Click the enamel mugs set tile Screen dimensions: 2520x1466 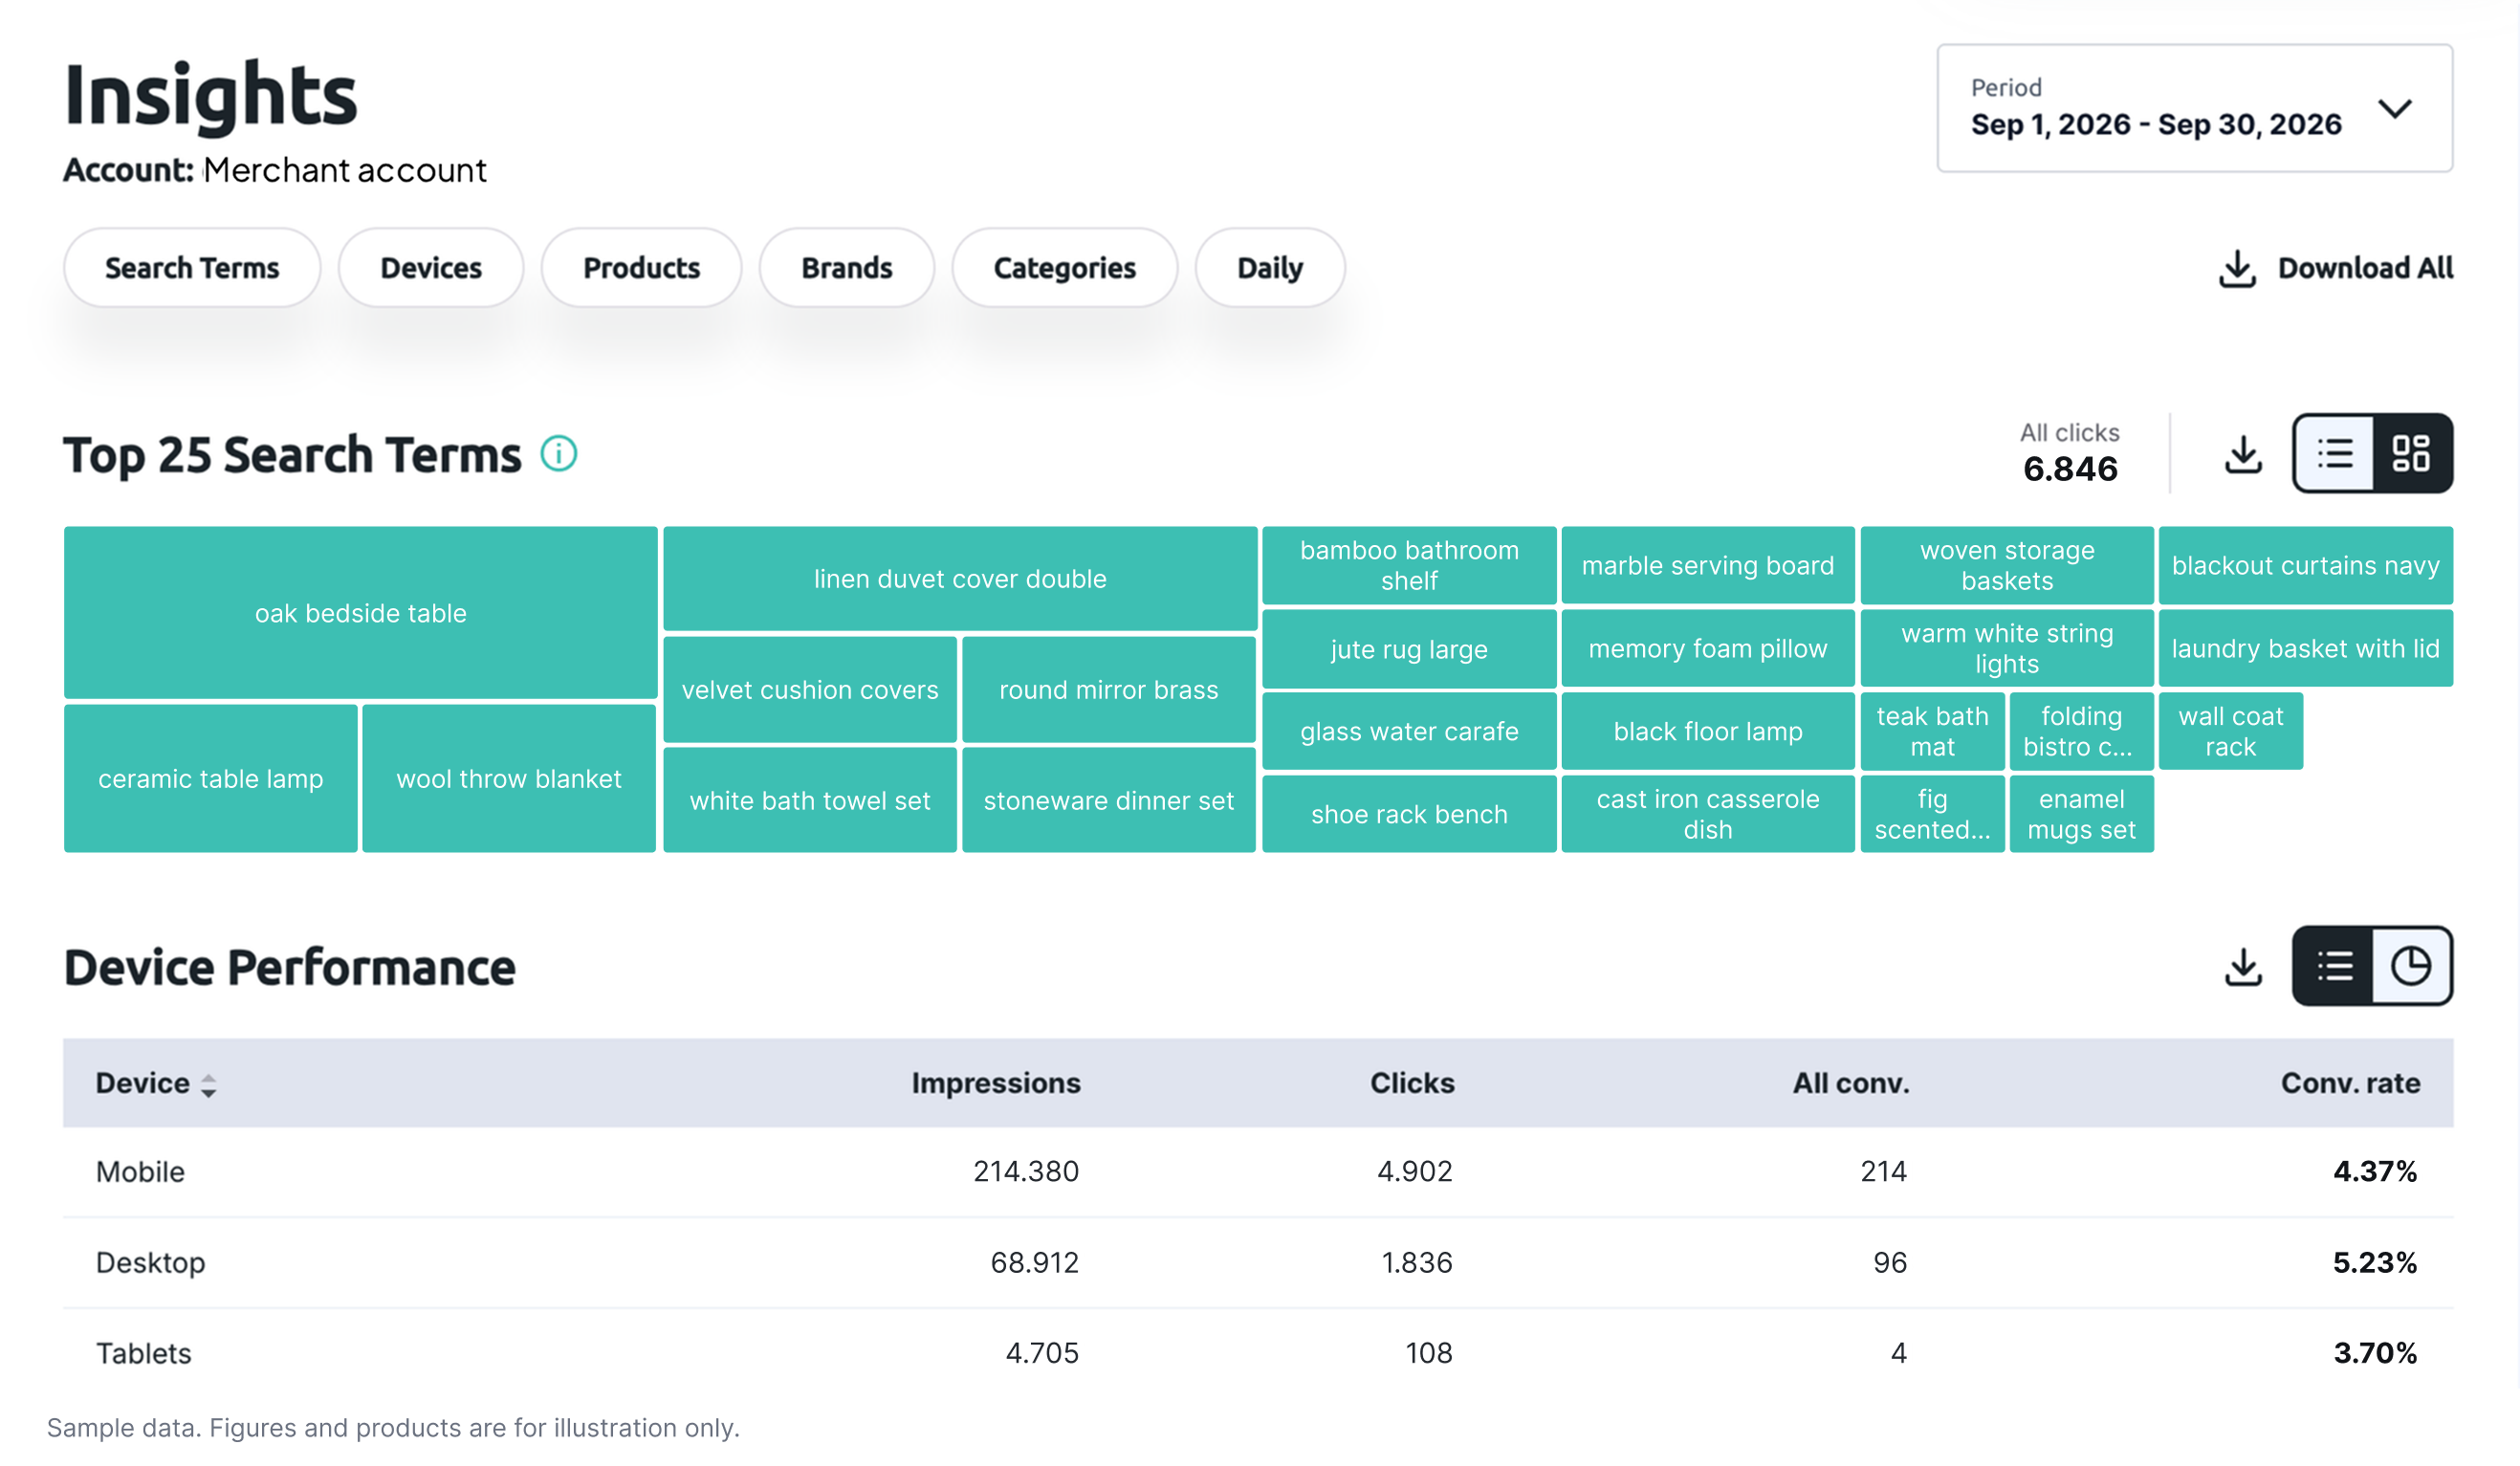tap(2082, 815)
